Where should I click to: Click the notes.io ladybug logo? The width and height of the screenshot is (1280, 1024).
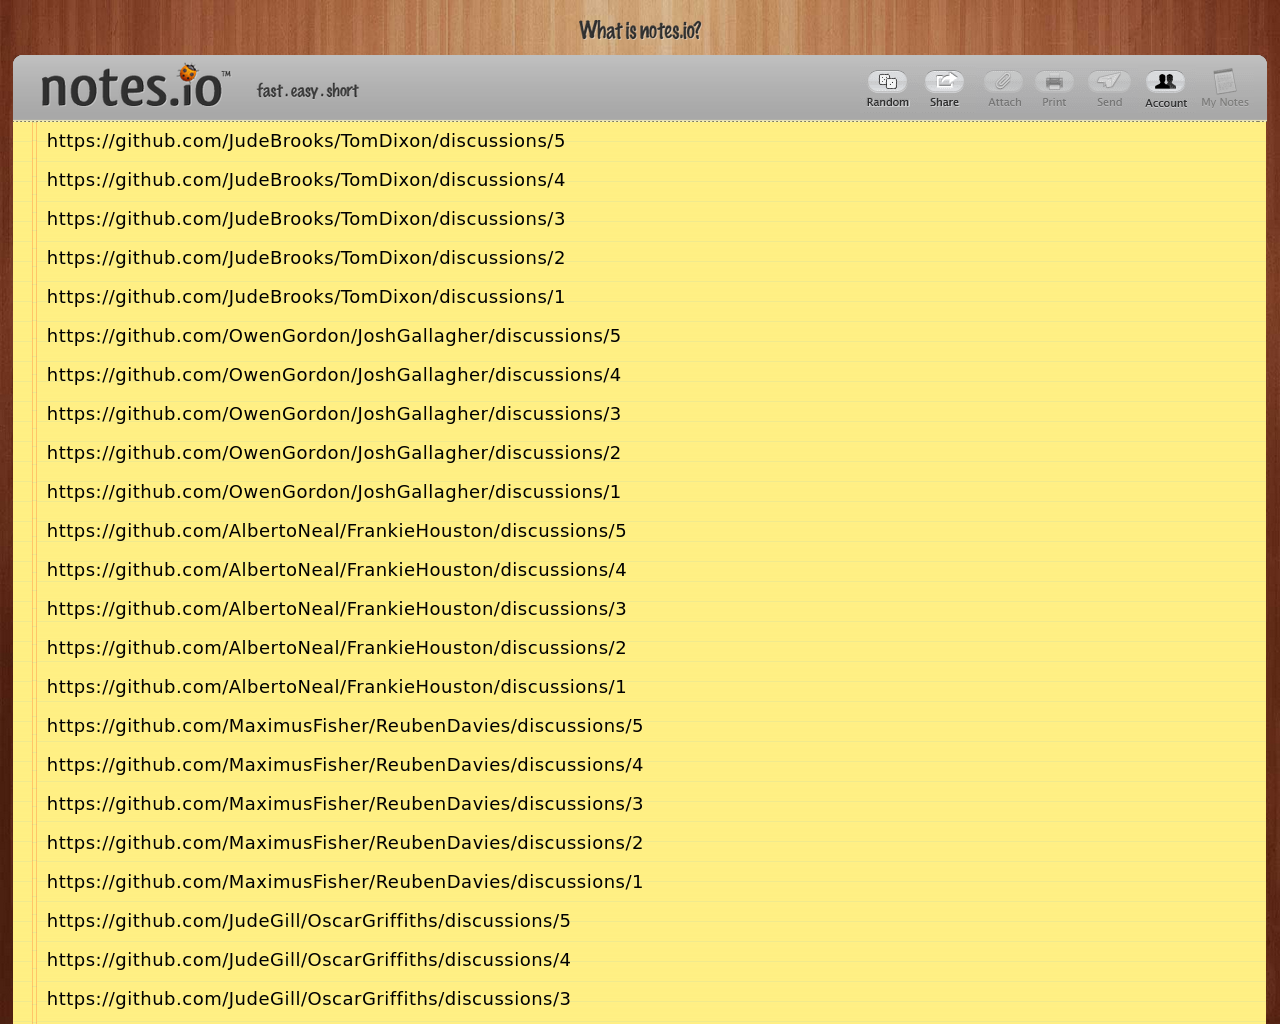coord(135,86)
